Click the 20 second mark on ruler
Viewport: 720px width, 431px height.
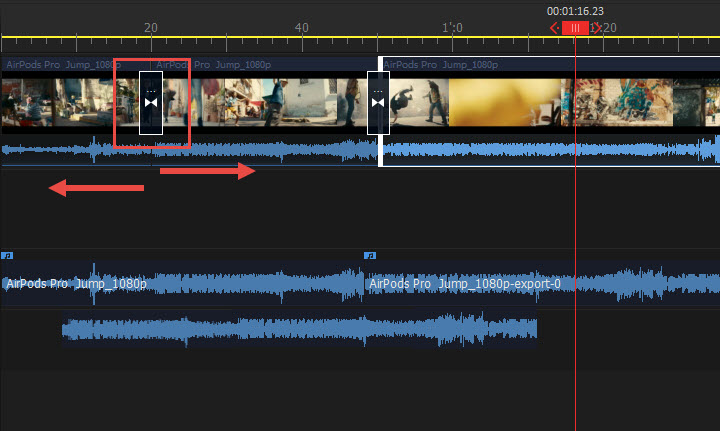tap(151, 28)
